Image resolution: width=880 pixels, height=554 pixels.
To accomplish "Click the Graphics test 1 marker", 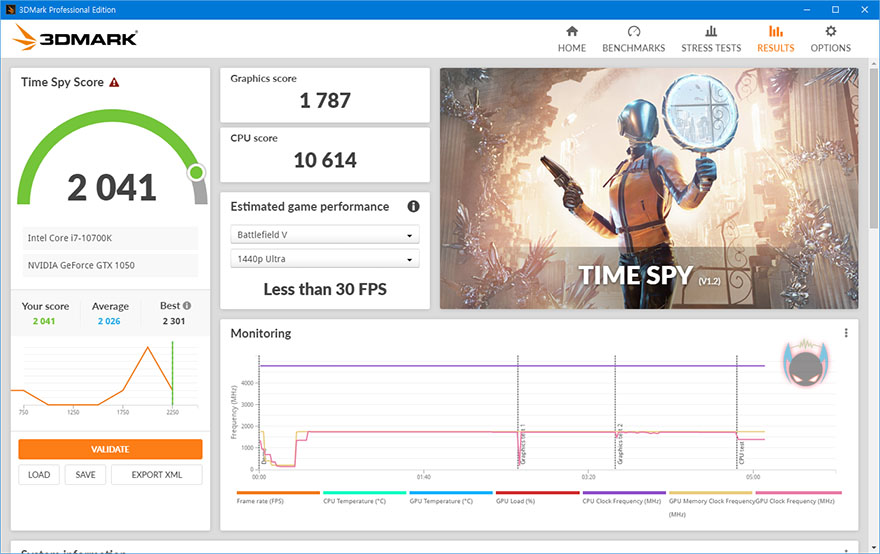I will pos(518,413).
